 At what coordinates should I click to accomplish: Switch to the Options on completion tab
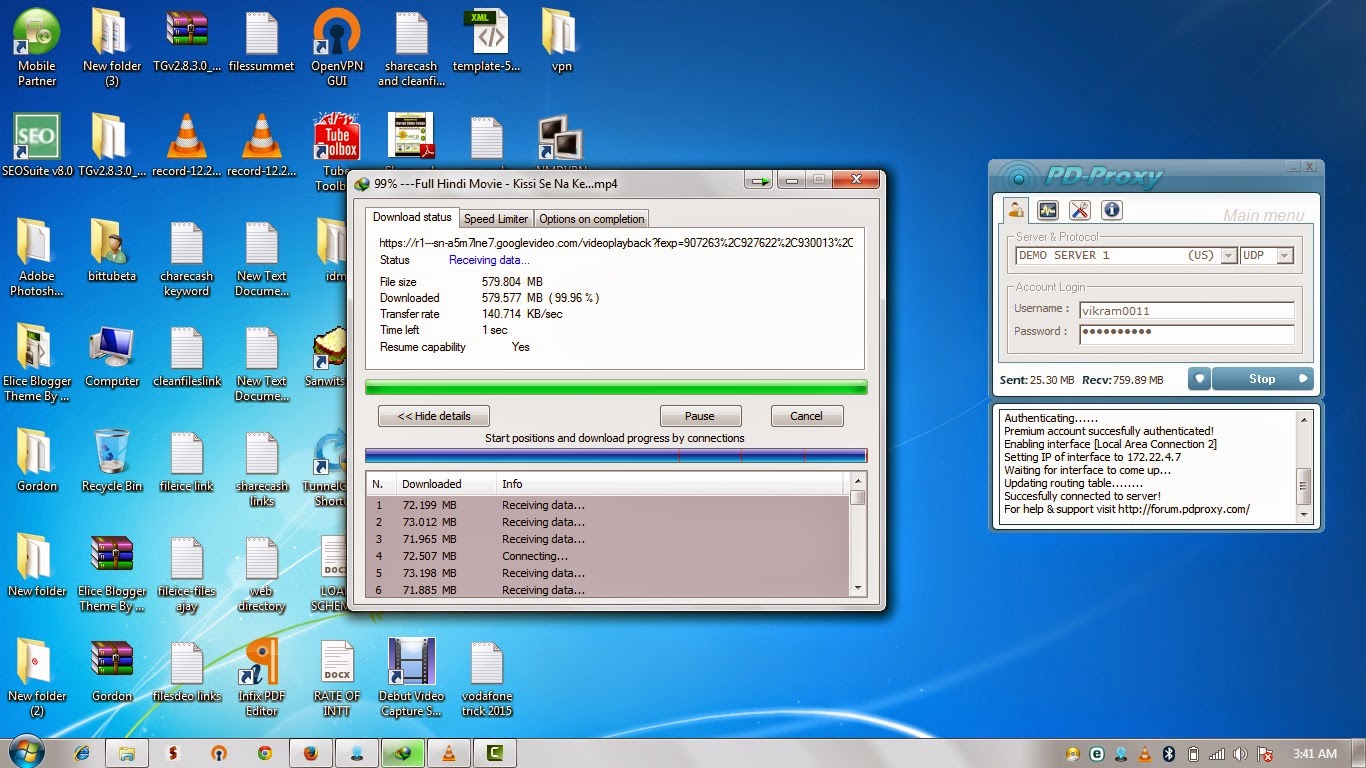point(592,219)
